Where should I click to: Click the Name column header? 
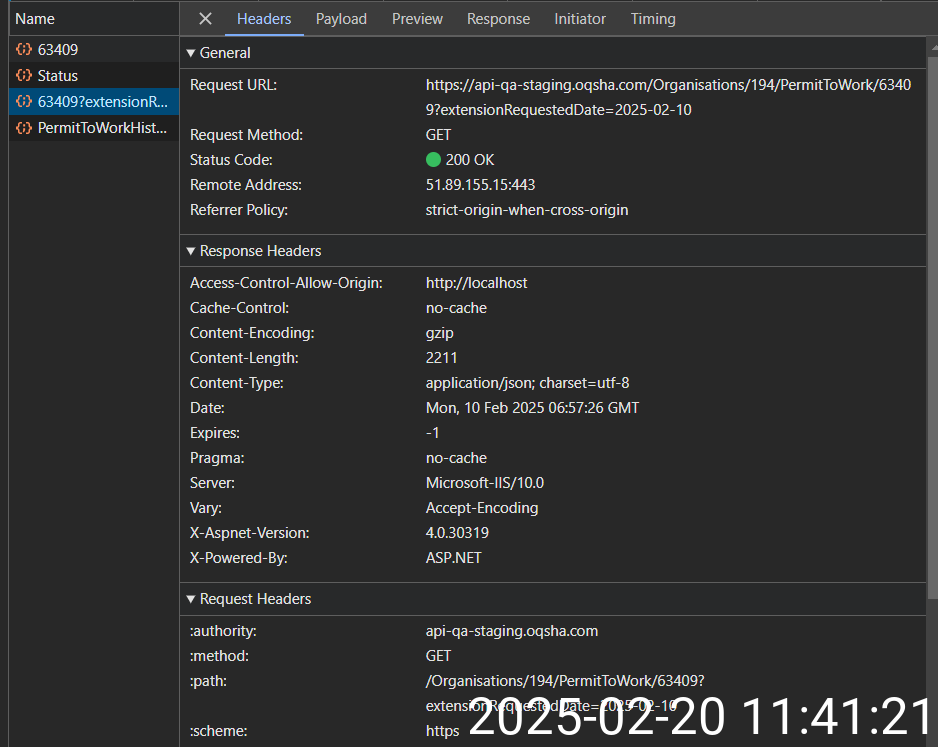[x=35, y=19]
